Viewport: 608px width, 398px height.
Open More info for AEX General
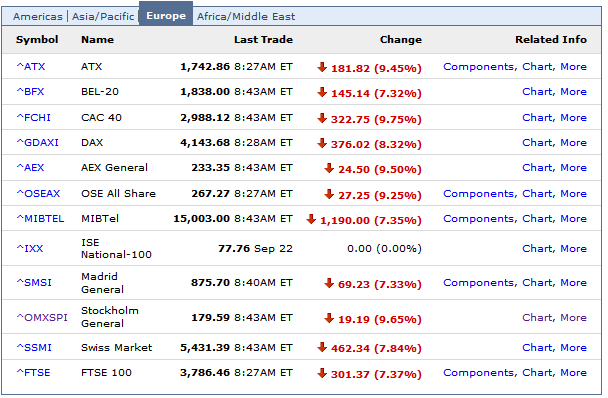pos(573,168)
